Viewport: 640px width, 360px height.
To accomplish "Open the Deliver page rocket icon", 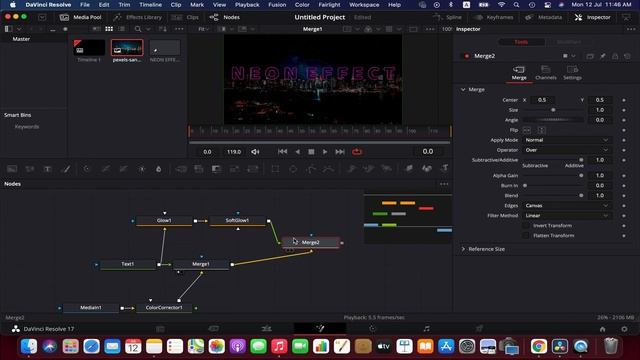I will coord(479,329).
